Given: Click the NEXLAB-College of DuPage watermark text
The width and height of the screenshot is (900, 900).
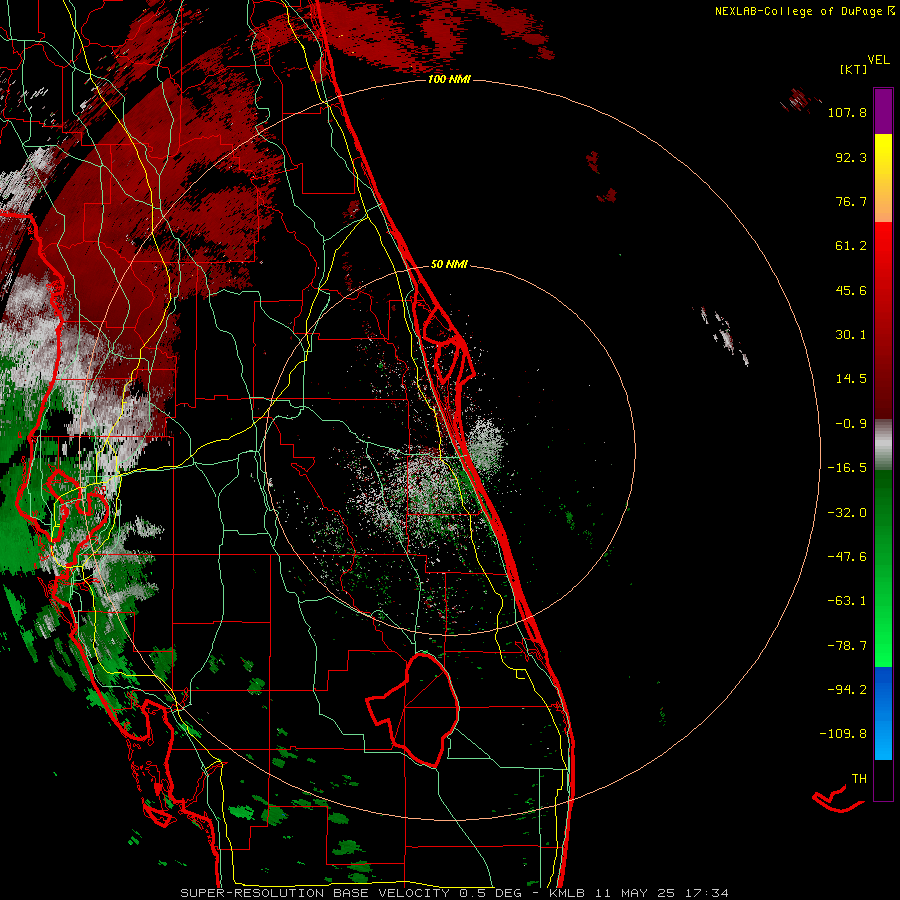Looking at the screenshot, I should point(804,11).
